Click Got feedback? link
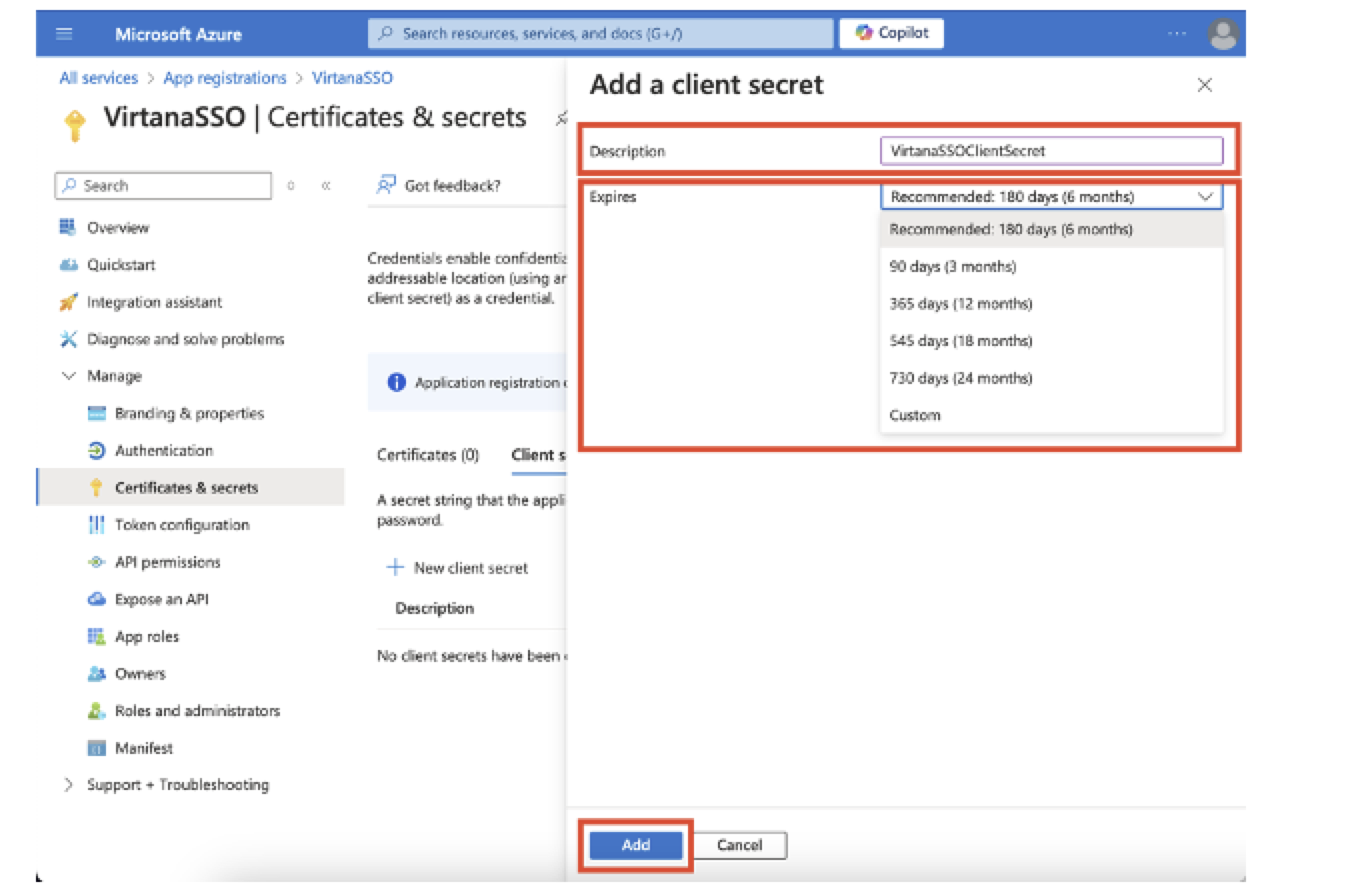This screenshot has height=892, width=1348. (x=452, y=186)
